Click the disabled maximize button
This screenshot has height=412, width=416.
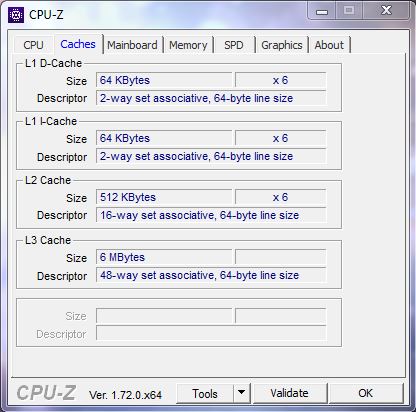pos(349,11)
